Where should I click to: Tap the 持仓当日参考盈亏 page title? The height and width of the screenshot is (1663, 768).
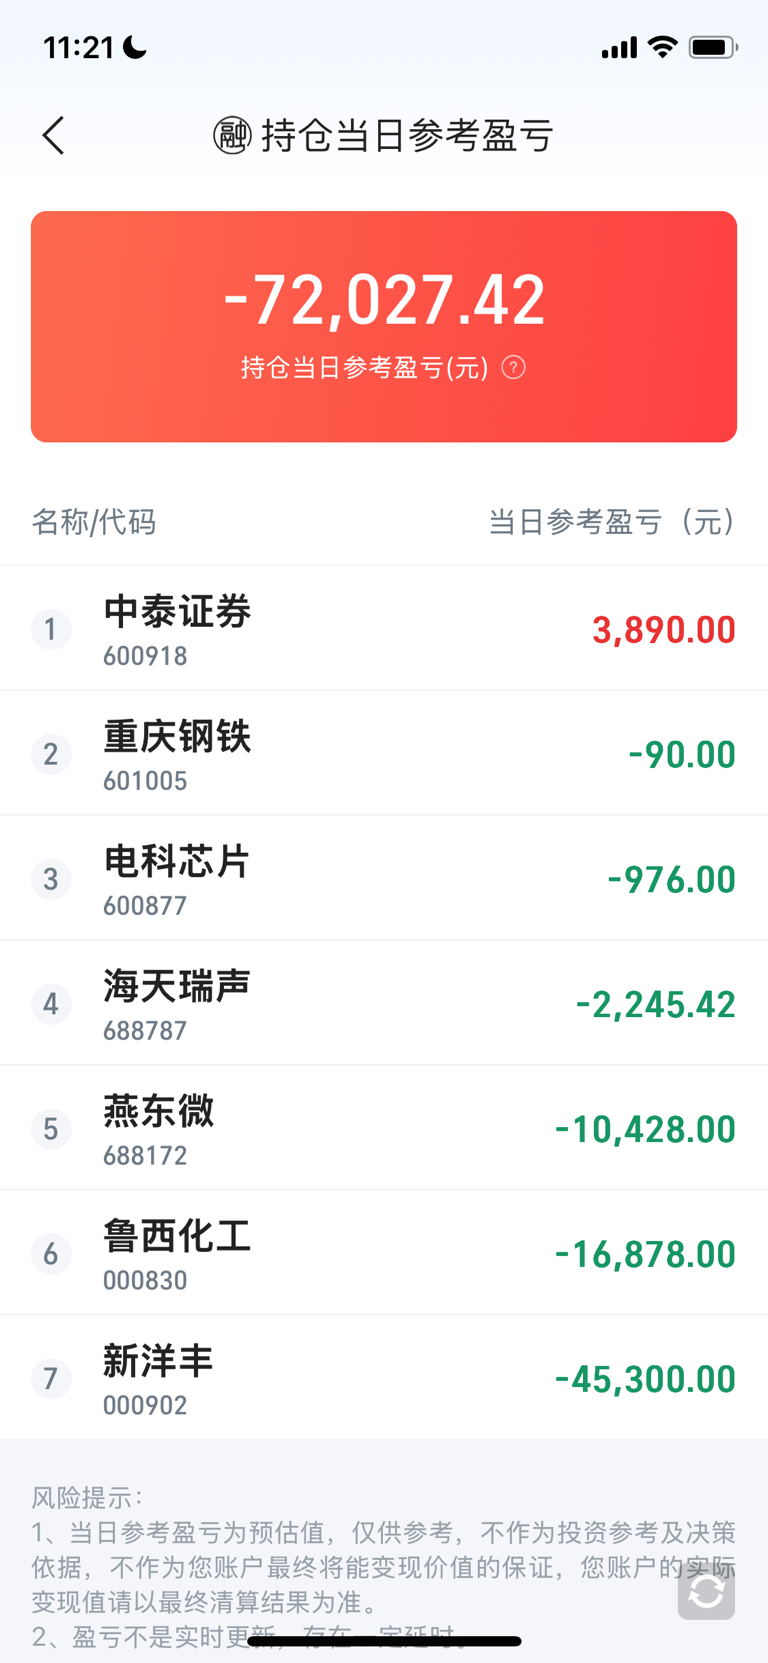click(407, 136)
